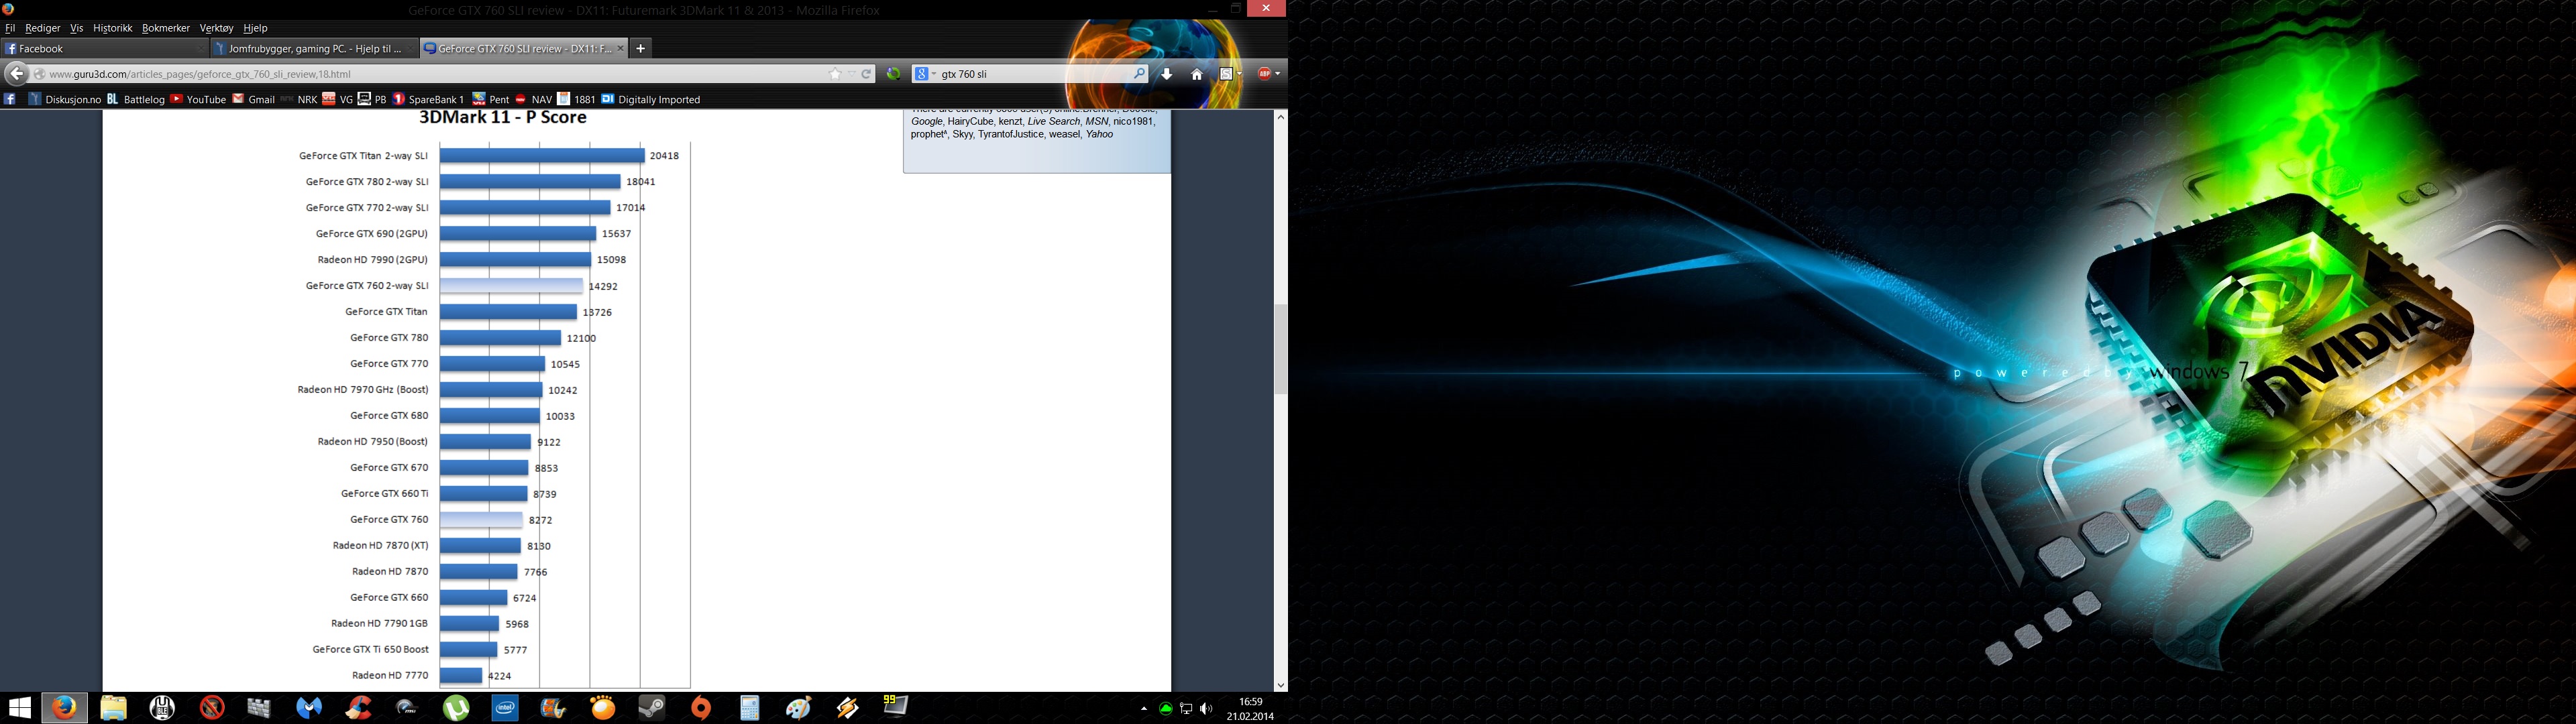The image size is (2576, 724).
Task: Open the bookmark star dropdown arrow
Action: (851, 73)
